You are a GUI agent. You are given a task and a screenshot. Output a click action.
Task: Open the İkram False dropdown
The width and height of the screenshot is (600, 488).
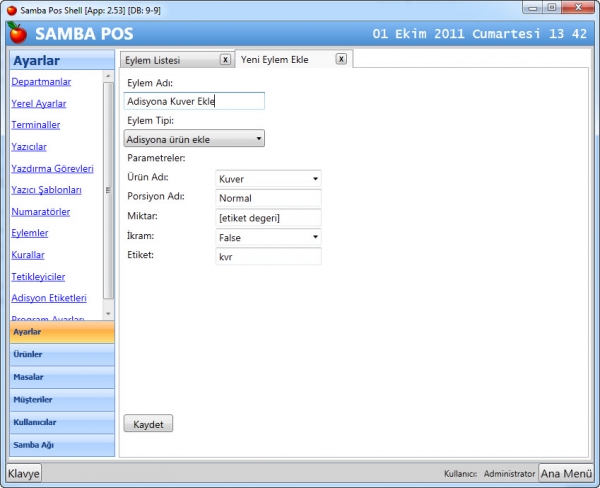pyautogui.click(x=268, y=237)
